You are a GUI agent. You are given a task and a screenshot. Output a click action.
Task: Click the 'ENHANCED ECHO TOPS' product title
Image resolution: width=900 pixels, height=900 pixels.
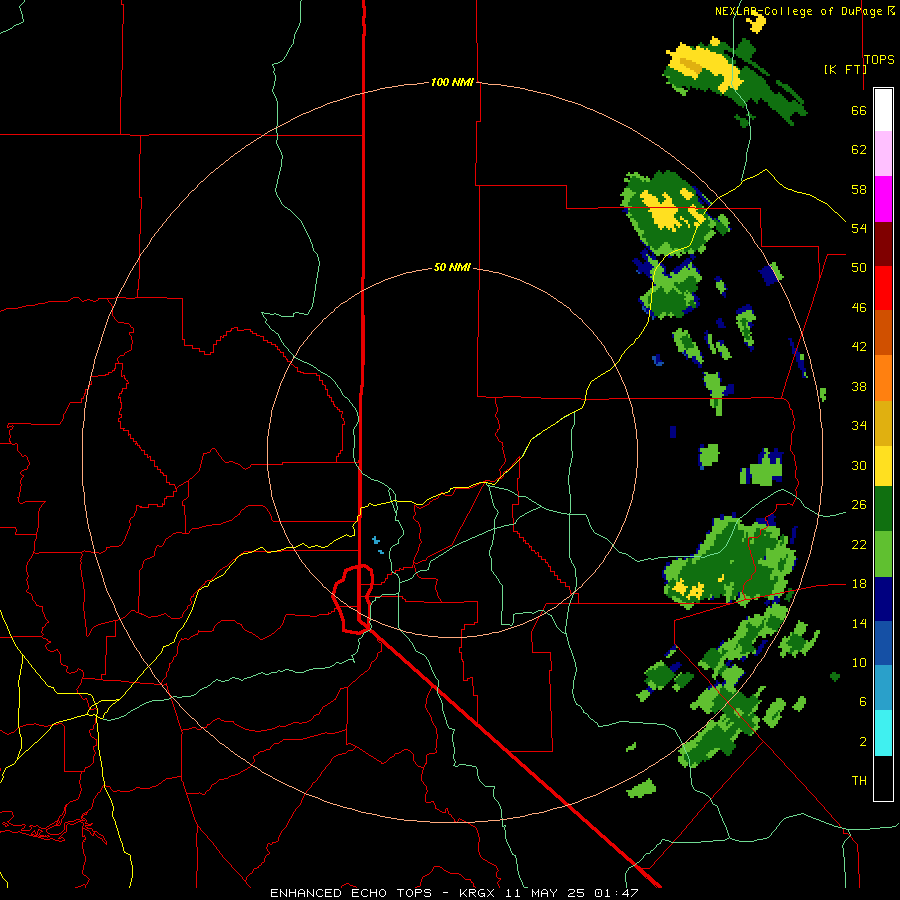click(x=351, y=893)
